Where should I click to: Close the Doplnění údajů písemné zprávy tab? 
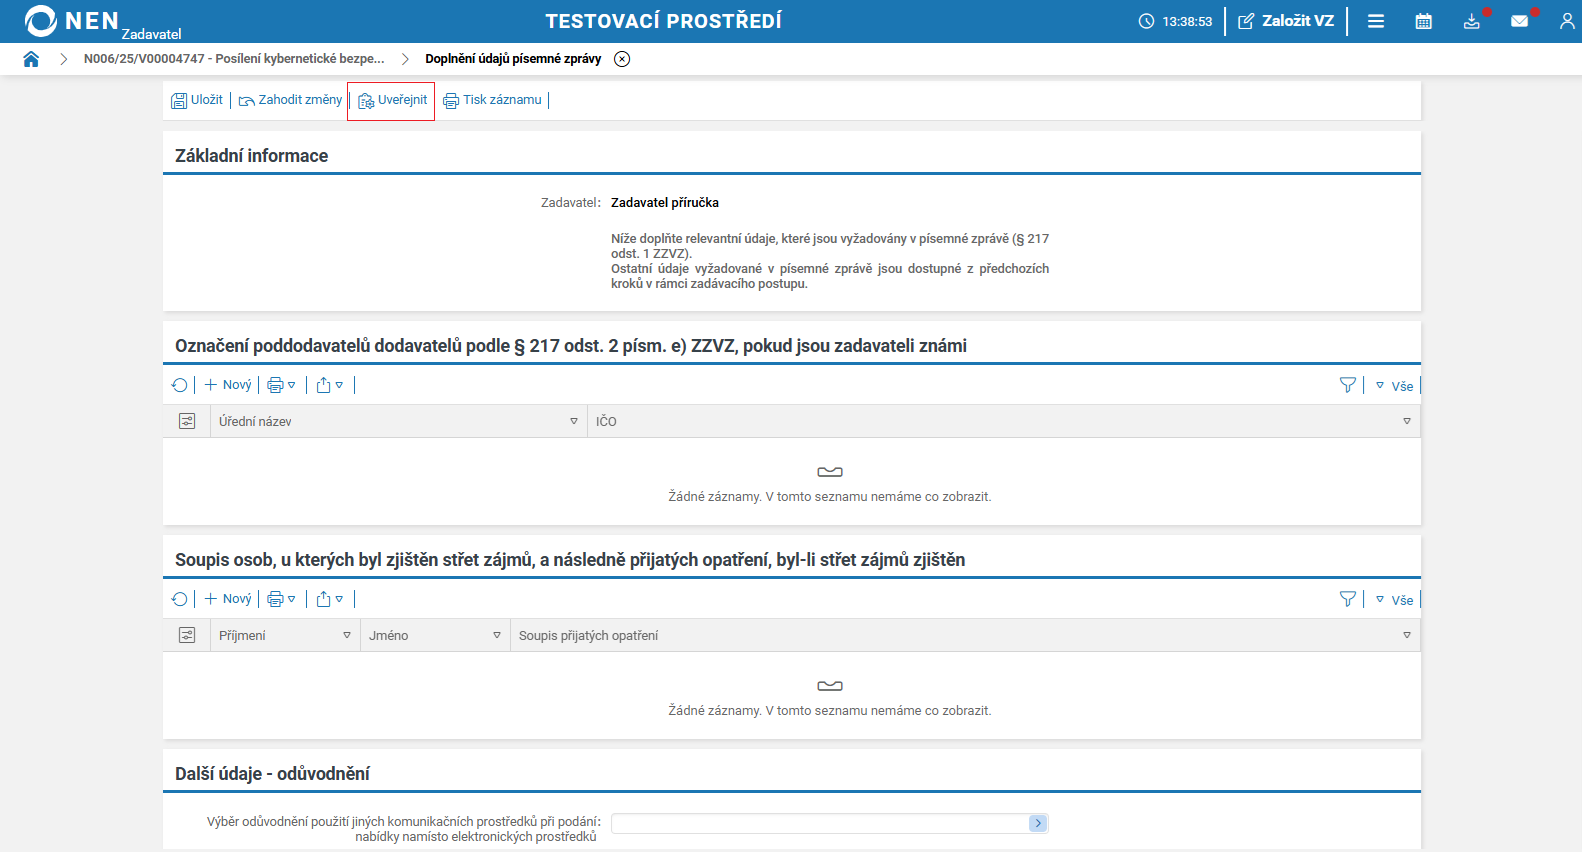pyautogui.click(x=622, y=59)
